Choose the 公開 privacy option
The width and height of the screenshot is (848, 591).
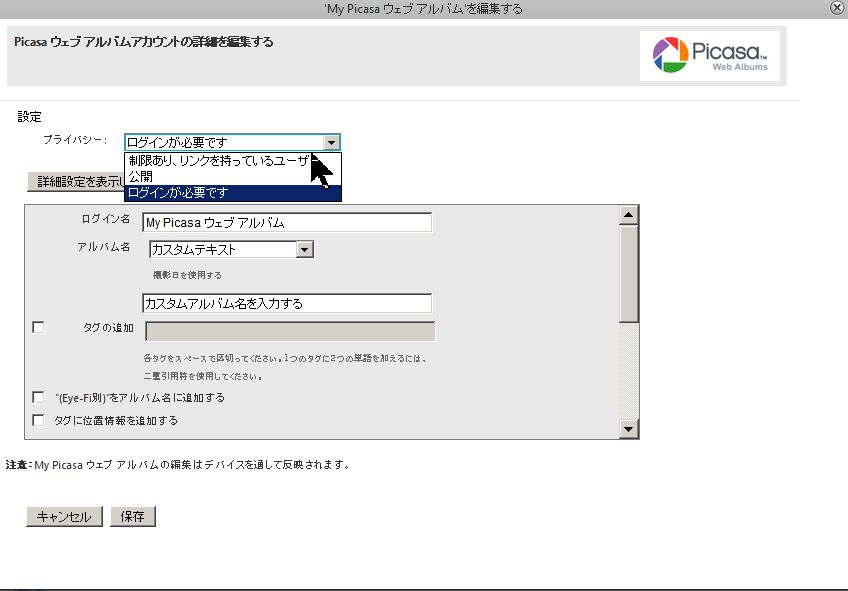coord(233,177)
